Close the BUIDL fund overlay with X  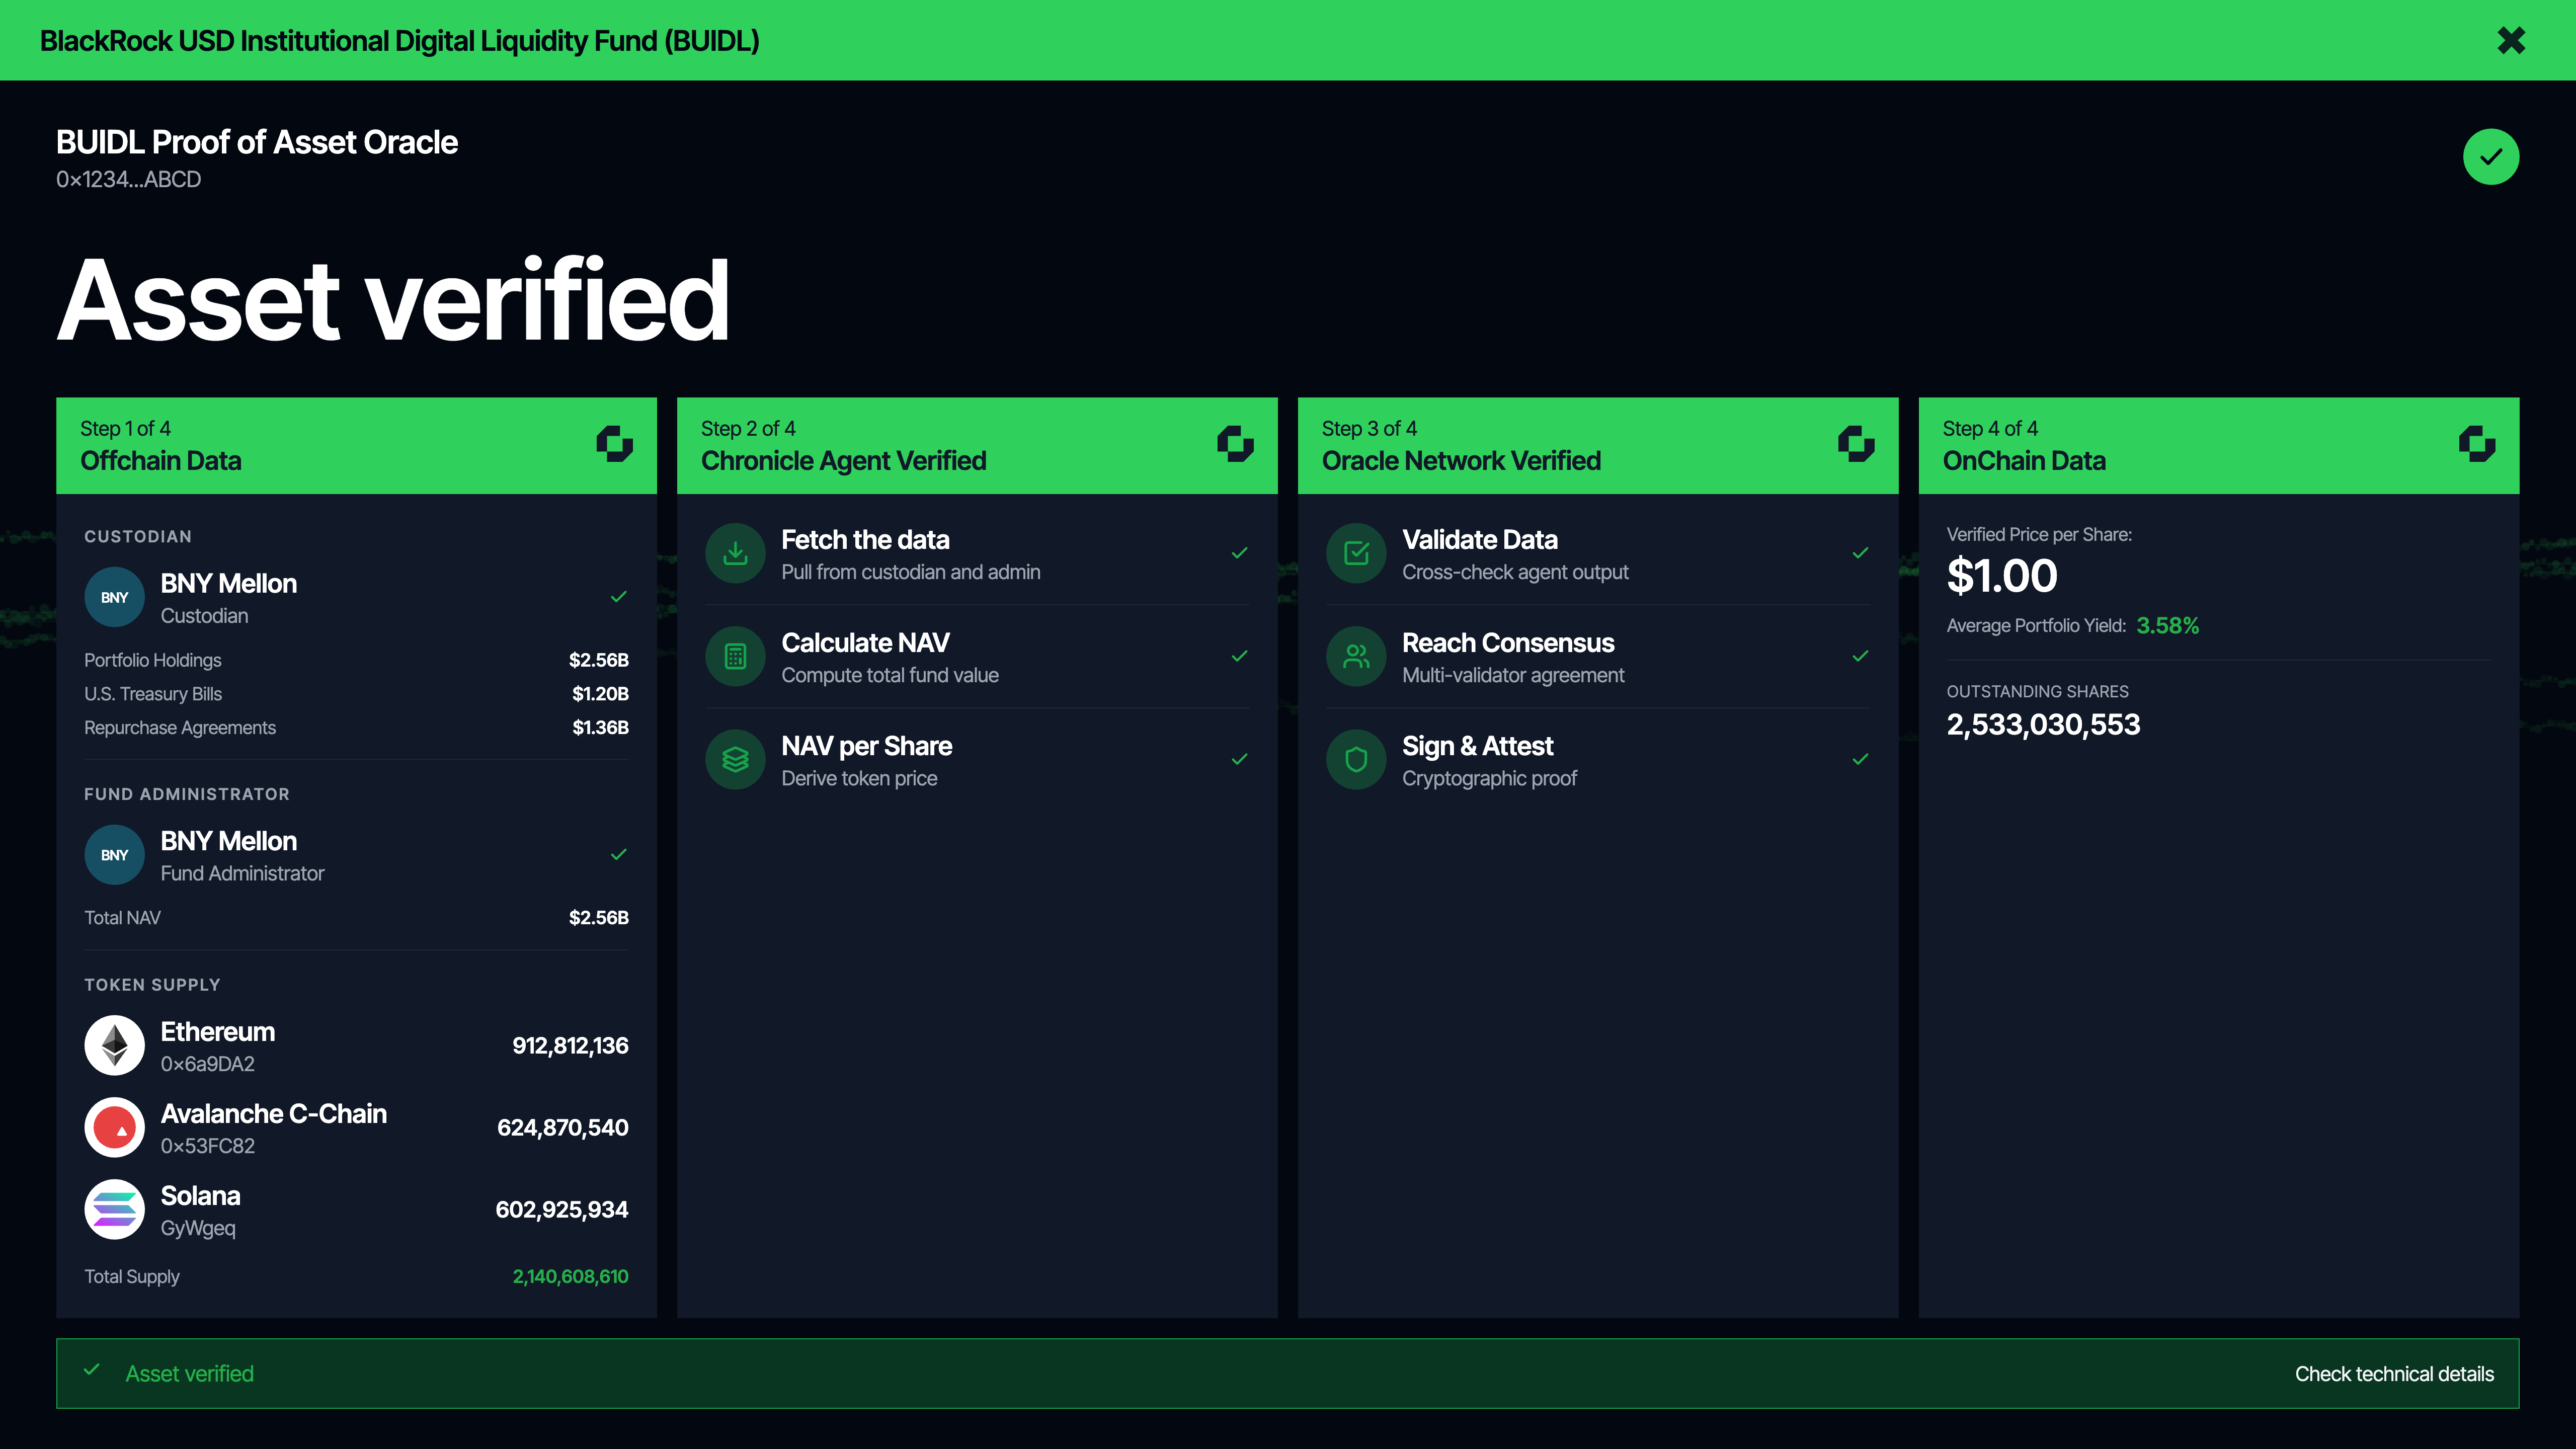pos(2511,40)
